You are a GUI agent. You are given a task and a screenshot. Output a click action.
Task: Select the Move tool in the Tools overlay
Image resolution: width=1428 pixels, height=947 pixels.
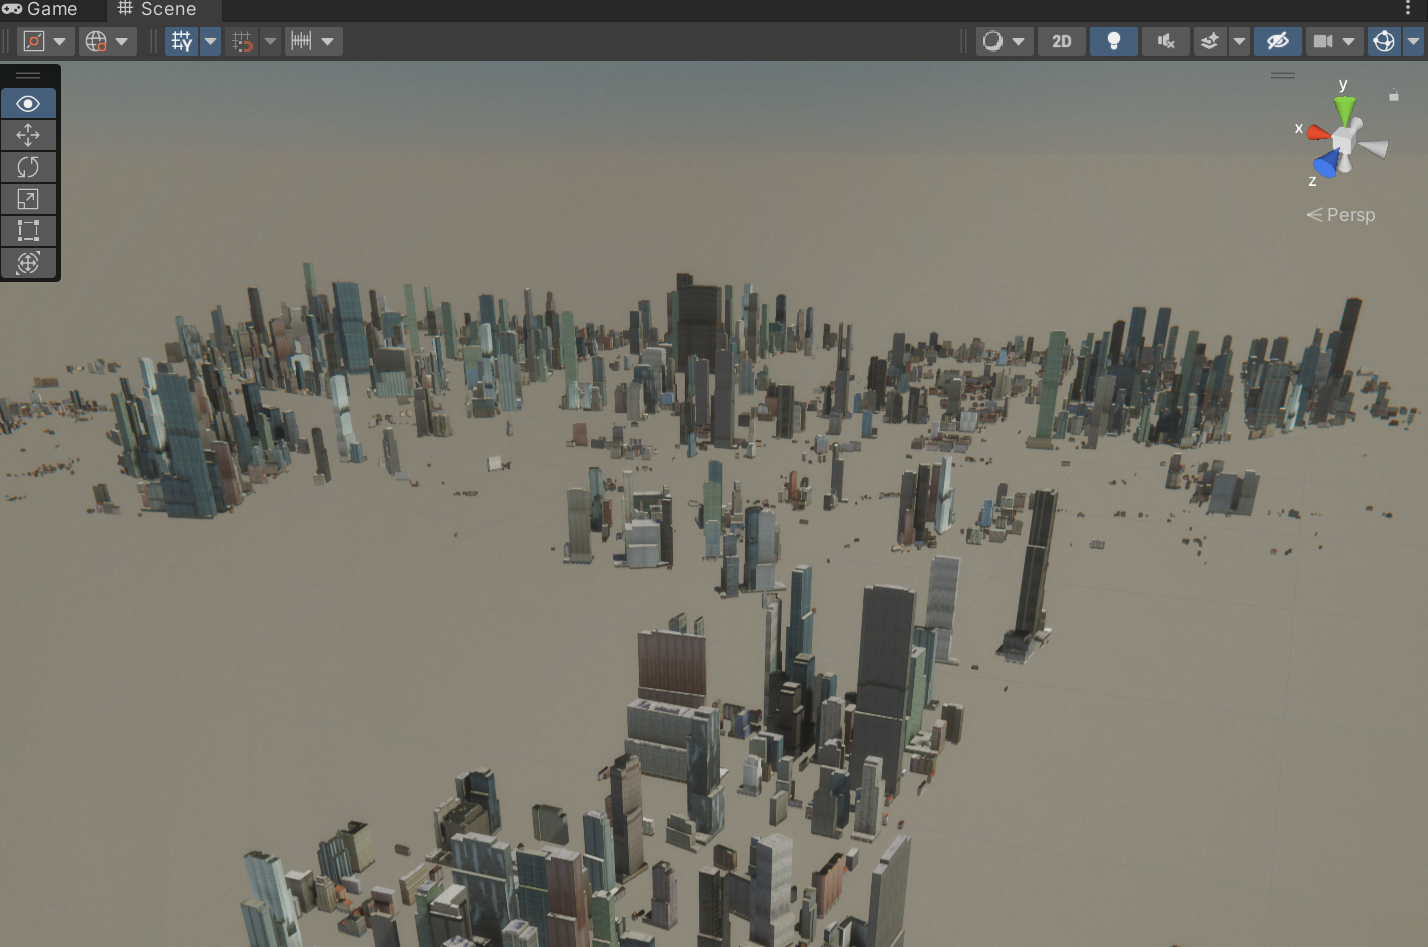28,135
